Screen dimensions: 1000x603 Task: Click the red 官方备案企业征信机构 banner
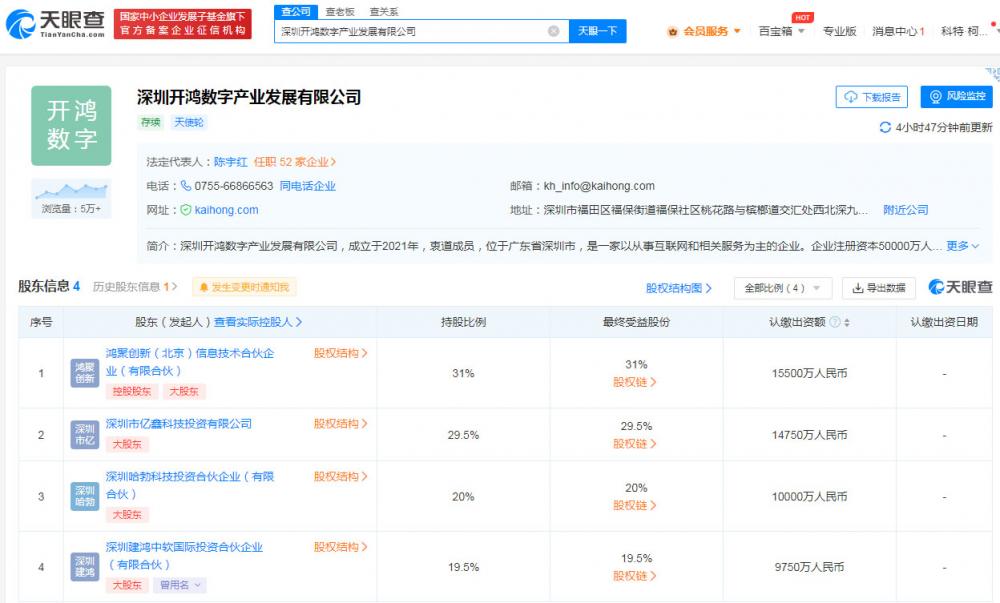point(182,24)
